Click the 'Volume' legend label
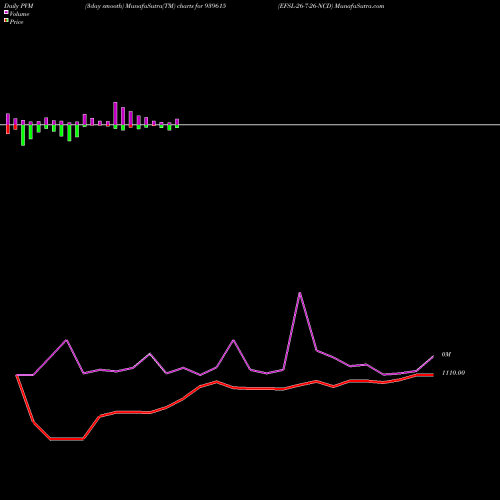Viewport: 500px width, 500px height. [19, 14]
